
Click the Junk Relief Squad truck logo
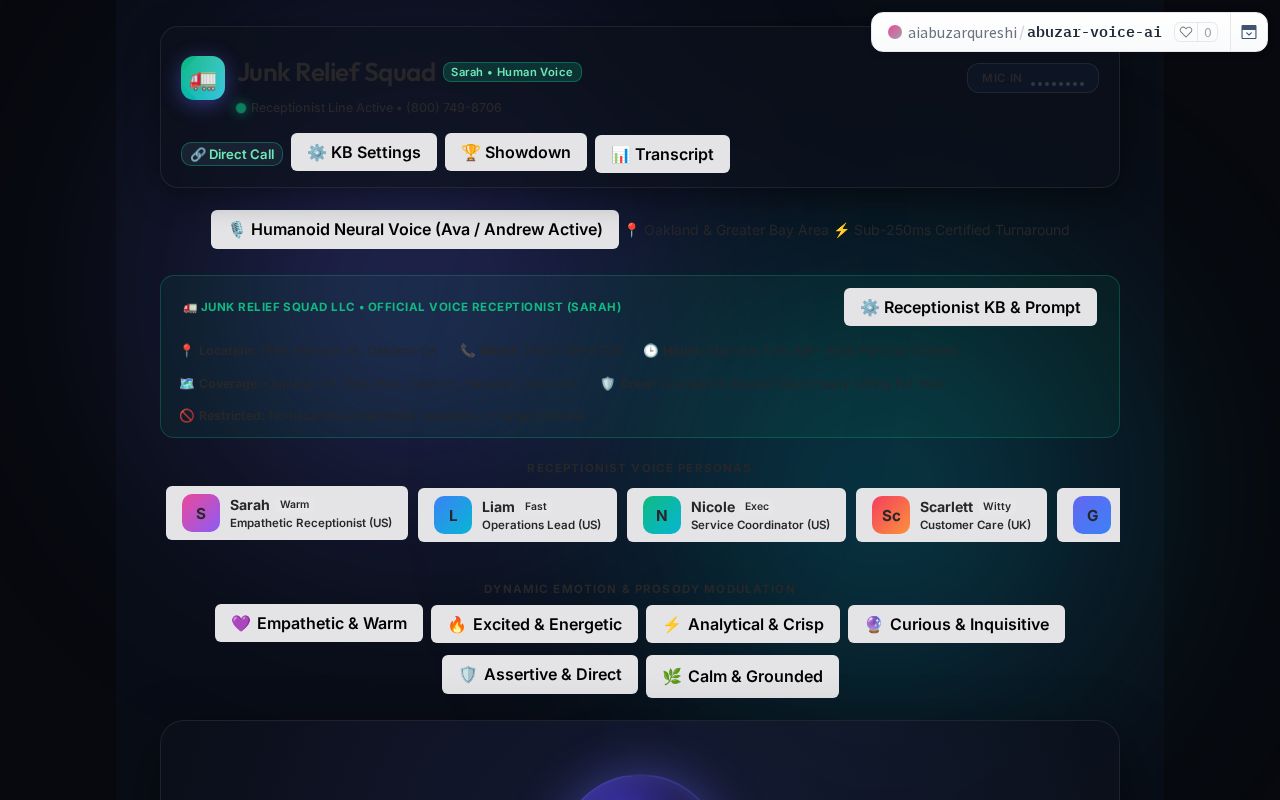(203, 78)
